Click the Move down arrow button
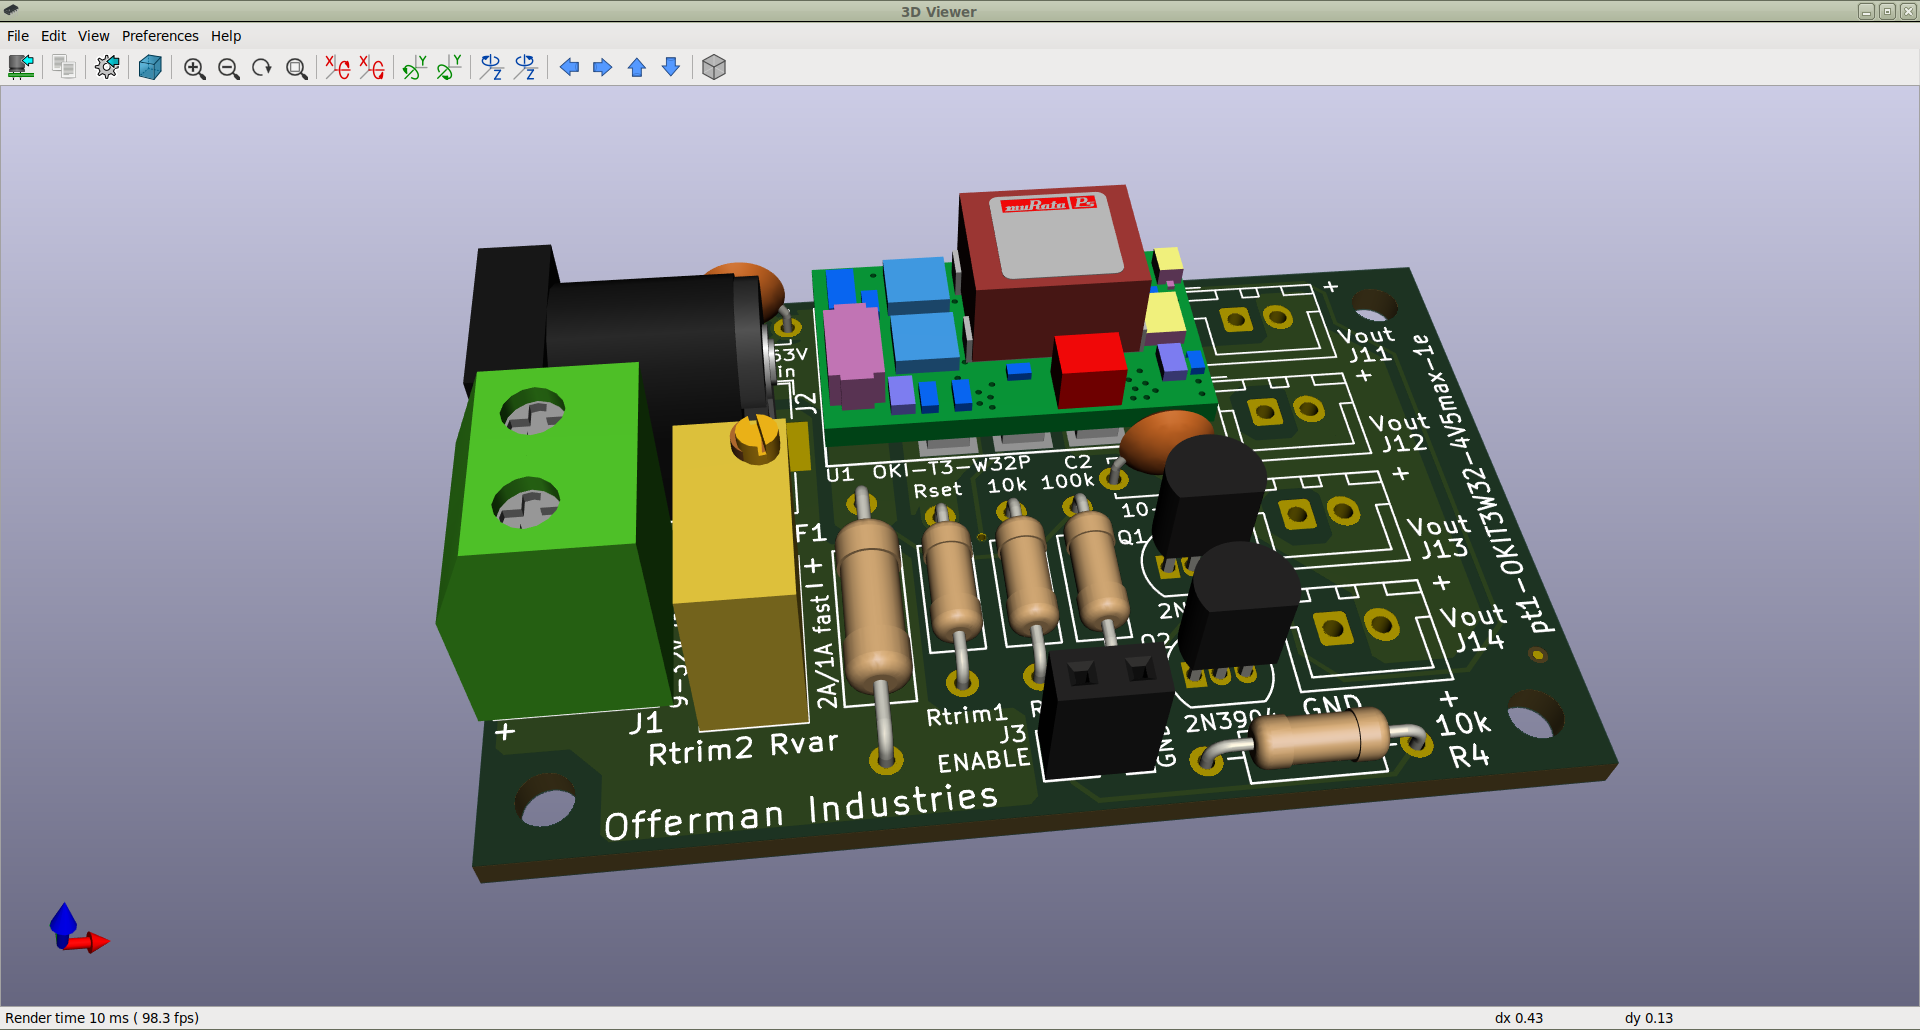The width and height of the screenshot is (1920, 1030). pos(671,67)
